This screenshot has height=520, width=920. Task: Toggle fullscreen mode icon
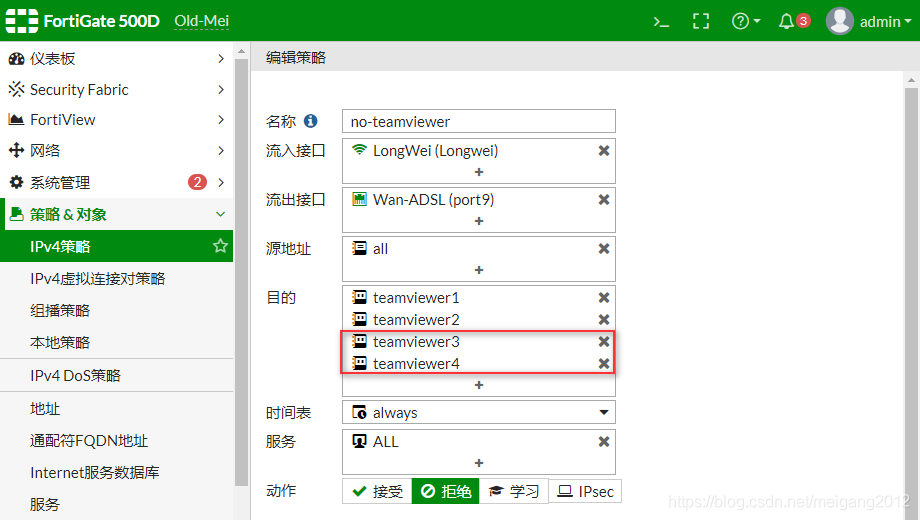tap(701, 22)
